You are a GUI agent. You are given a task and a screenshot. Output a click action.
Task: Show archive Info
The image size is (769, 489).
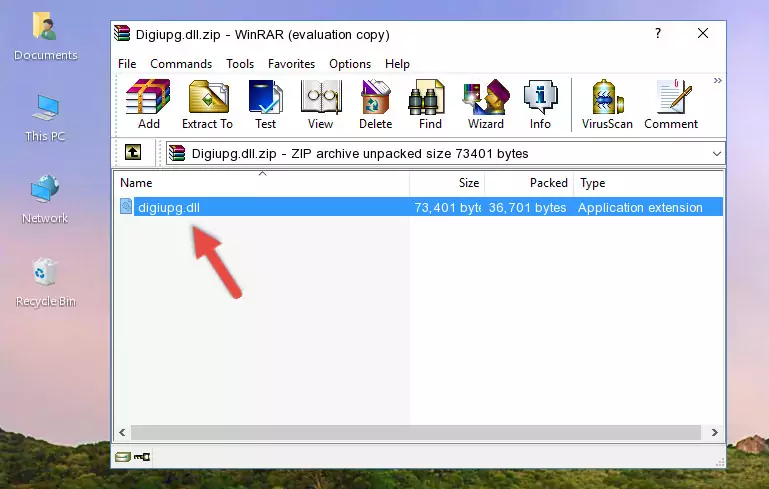540,104
